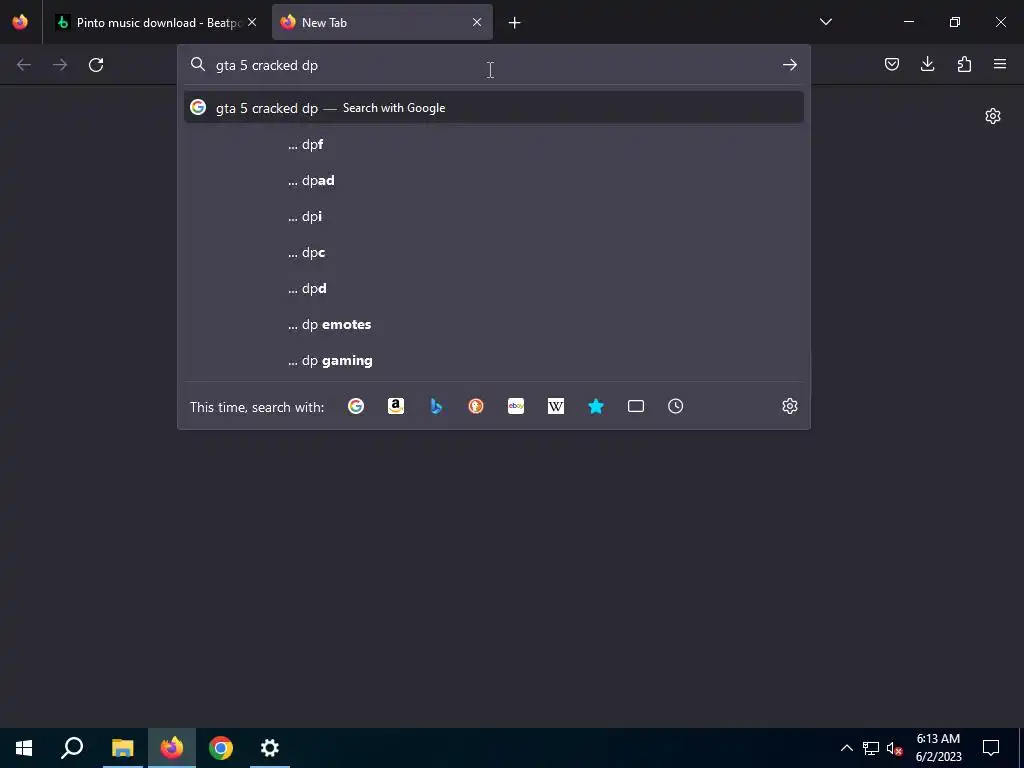Image resolution: width=1024 pixels, height=768 pixels.
Task: Open Google Chrome from taskbar
Action: 221,748
